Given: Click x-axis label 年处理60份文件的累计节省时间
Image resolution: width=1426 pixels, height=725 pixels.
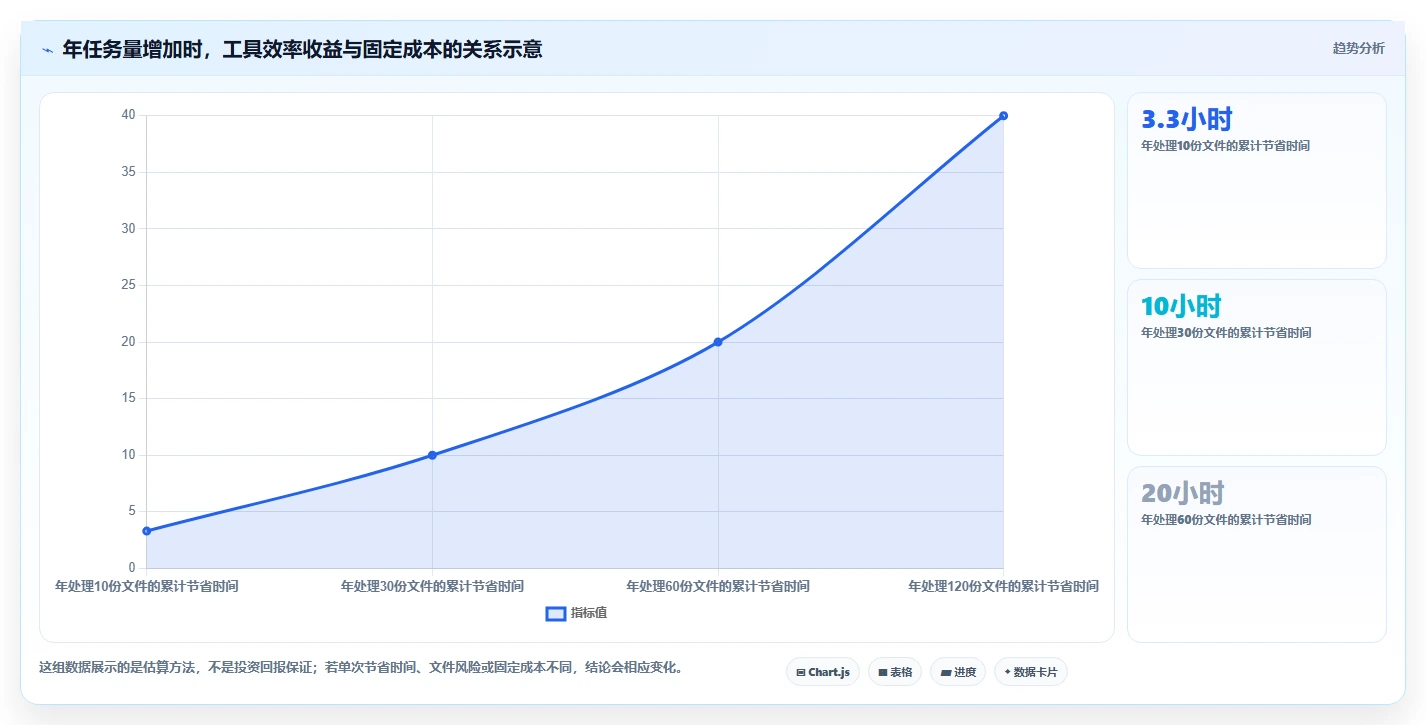Looking at the screenshot, I should click(718, 586).
